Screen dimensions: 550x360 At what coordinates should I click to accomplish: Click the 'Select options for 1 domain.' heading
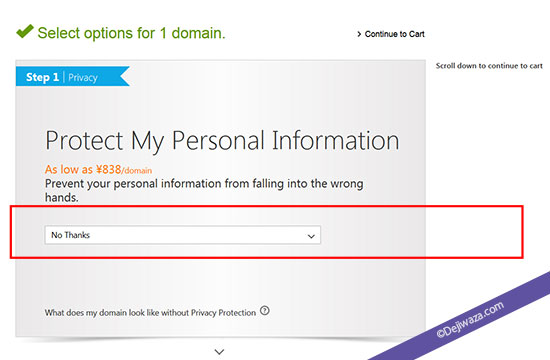pyautogui.click(x=131, y=33)
